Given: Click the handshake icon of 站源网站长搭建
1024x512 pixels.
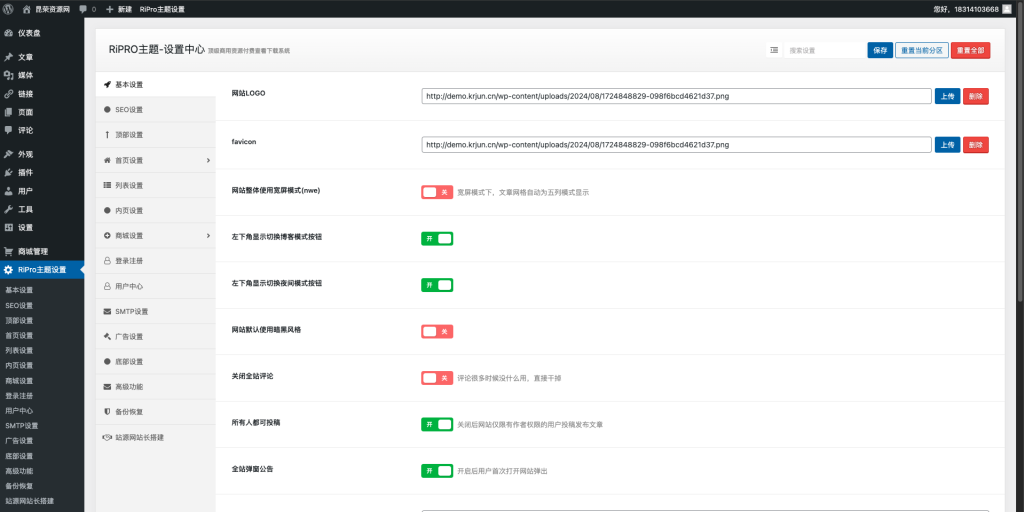Looking at the screenshot, I should (107, 438).
